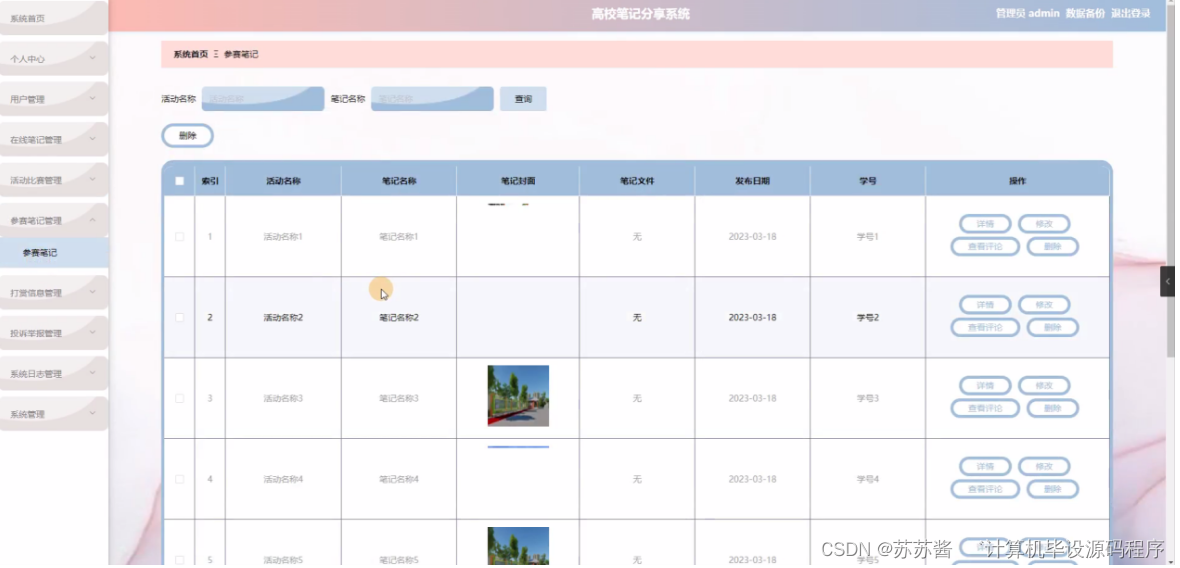Screen dimensions: 1180x568
Task: Open 详情 for row 学号1
Action: click(985, 224)
